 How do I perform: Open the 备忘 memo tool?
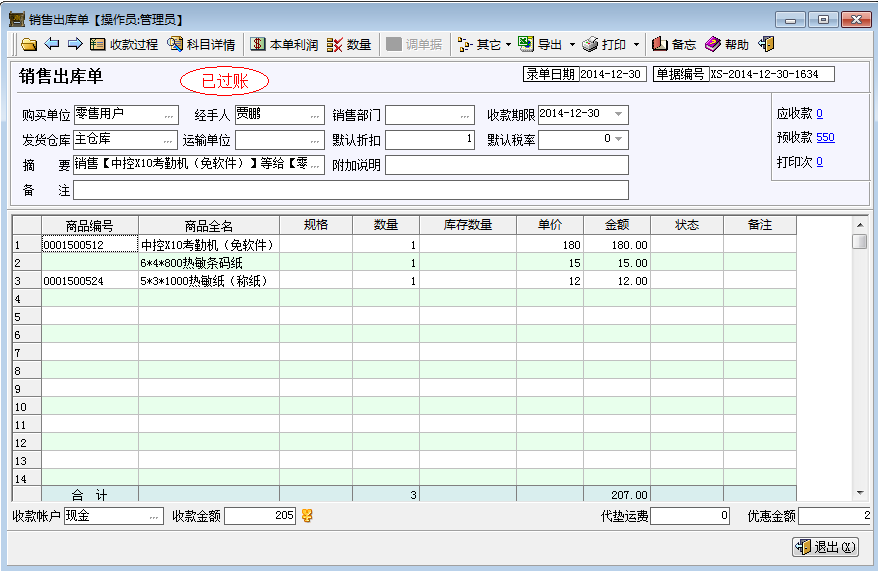(674, 44)
